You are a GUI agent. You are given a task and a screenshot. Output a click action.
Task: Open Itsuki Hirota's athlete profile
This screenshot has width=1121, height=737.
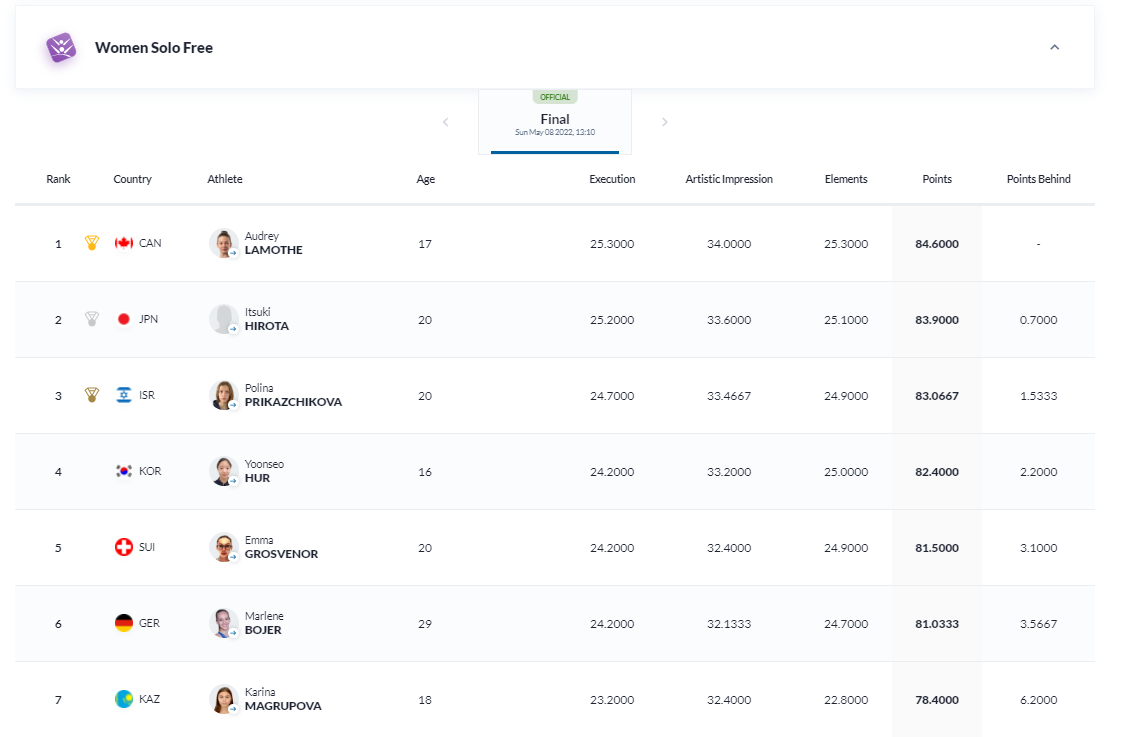[266, 320]
